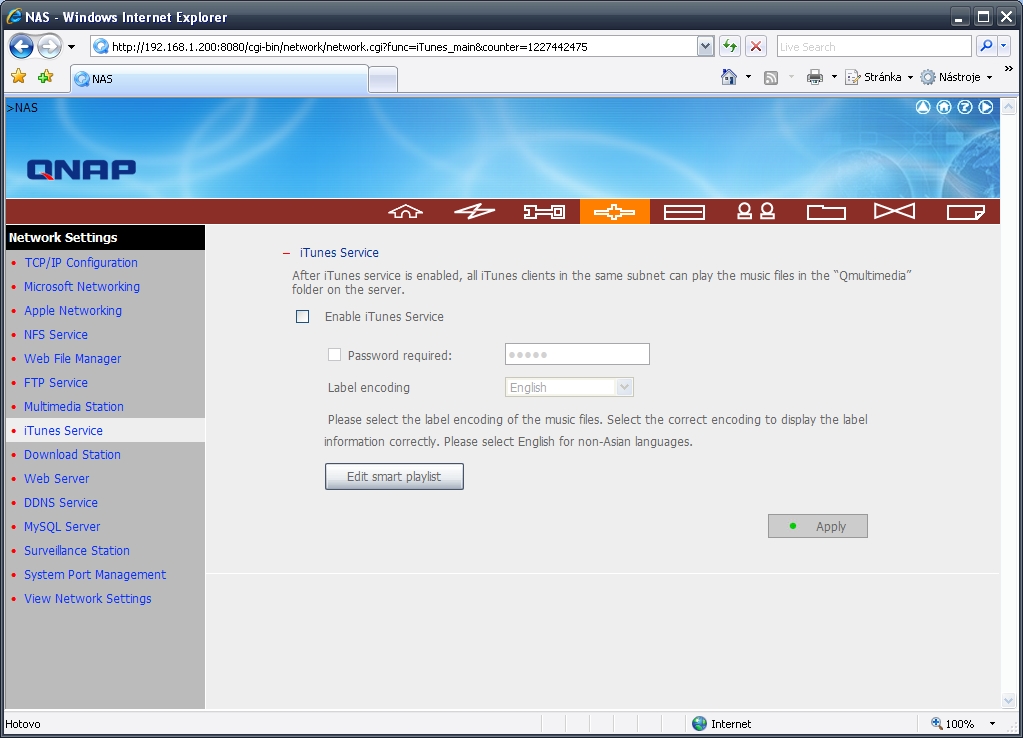Viewport: 1023px width, 738px height.
Task: Click the up-arrow circle icon in the banner
Action: point(923,107)
